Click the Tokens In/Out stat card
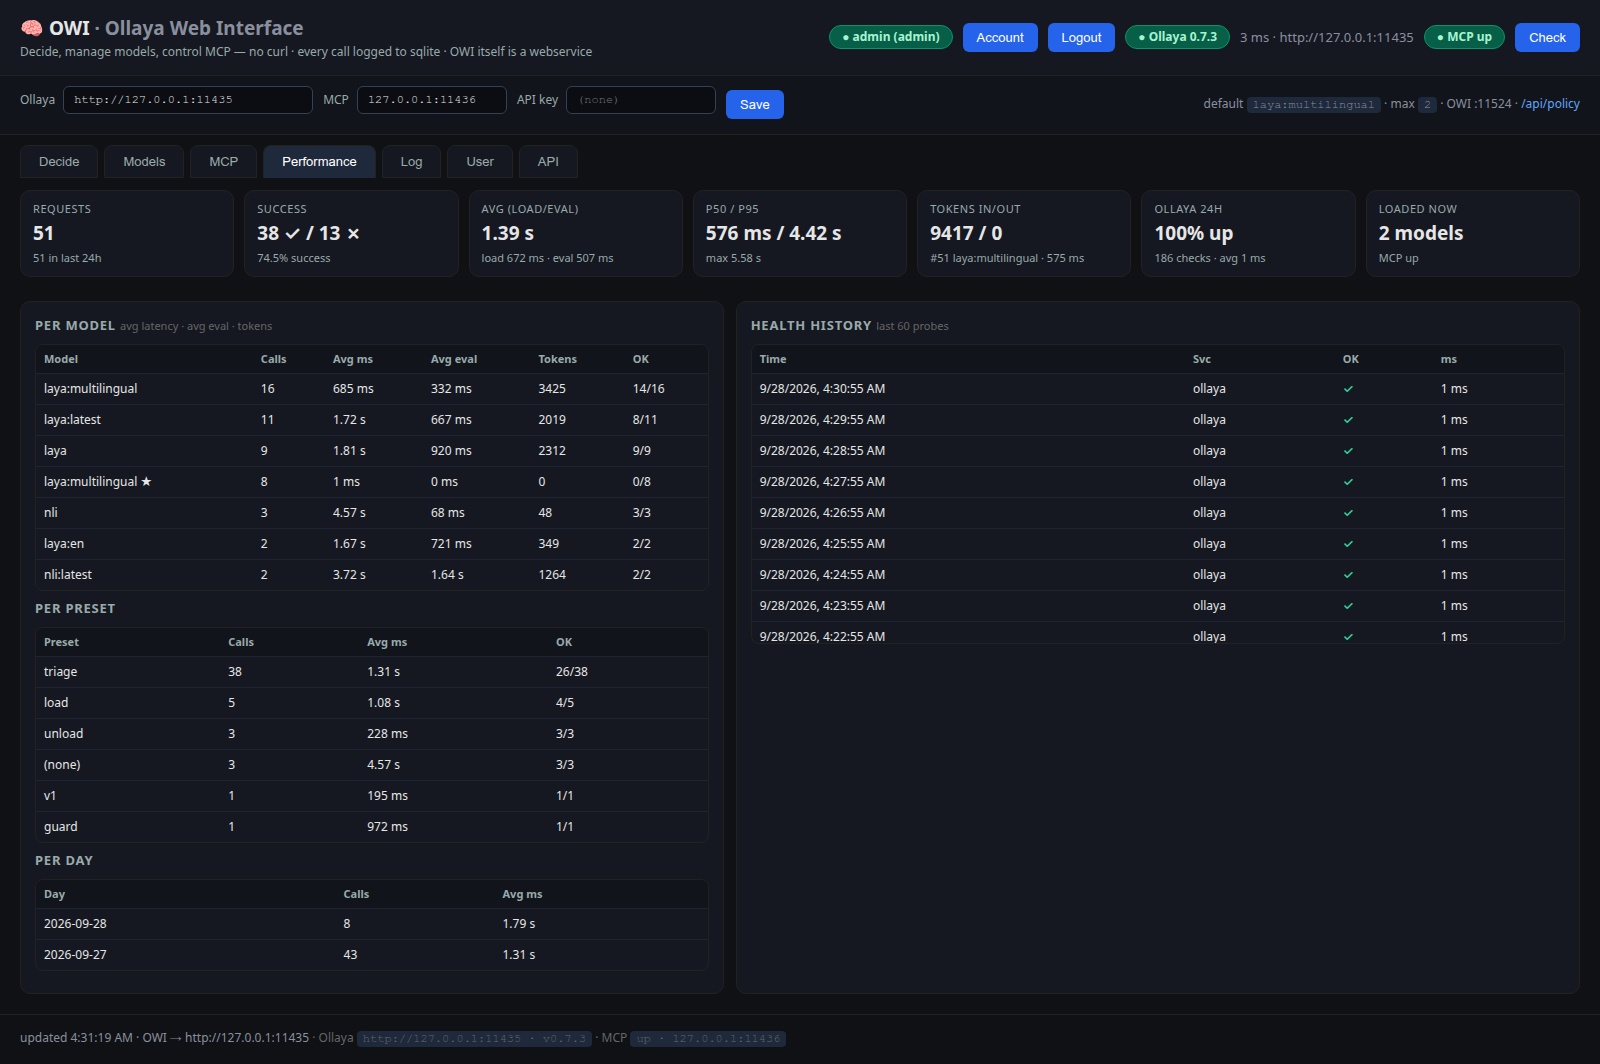Screen dimensions: 1600x1064 [x=1024, y=234]
